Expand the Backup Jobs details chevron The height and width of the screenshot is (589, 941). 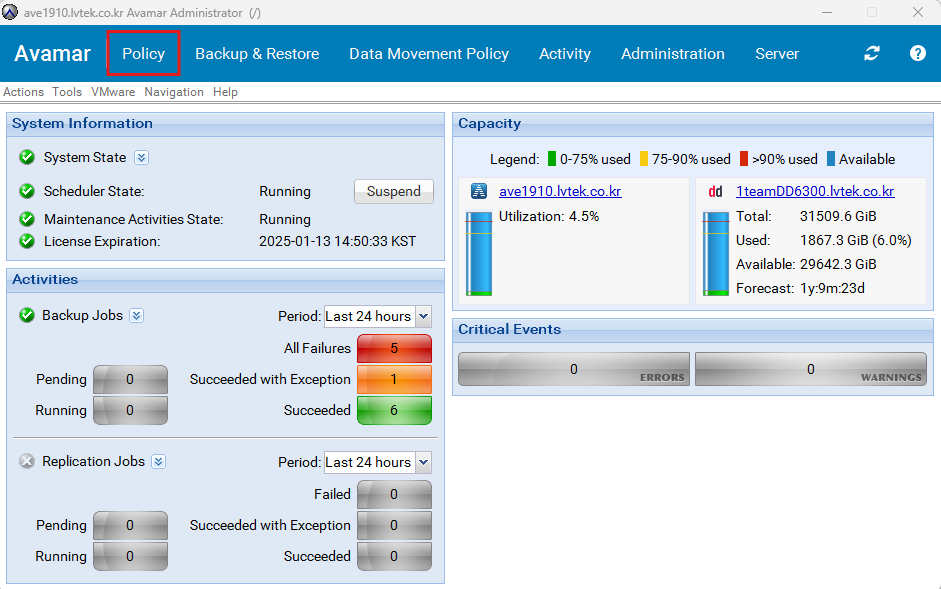[x=137, y=316]
